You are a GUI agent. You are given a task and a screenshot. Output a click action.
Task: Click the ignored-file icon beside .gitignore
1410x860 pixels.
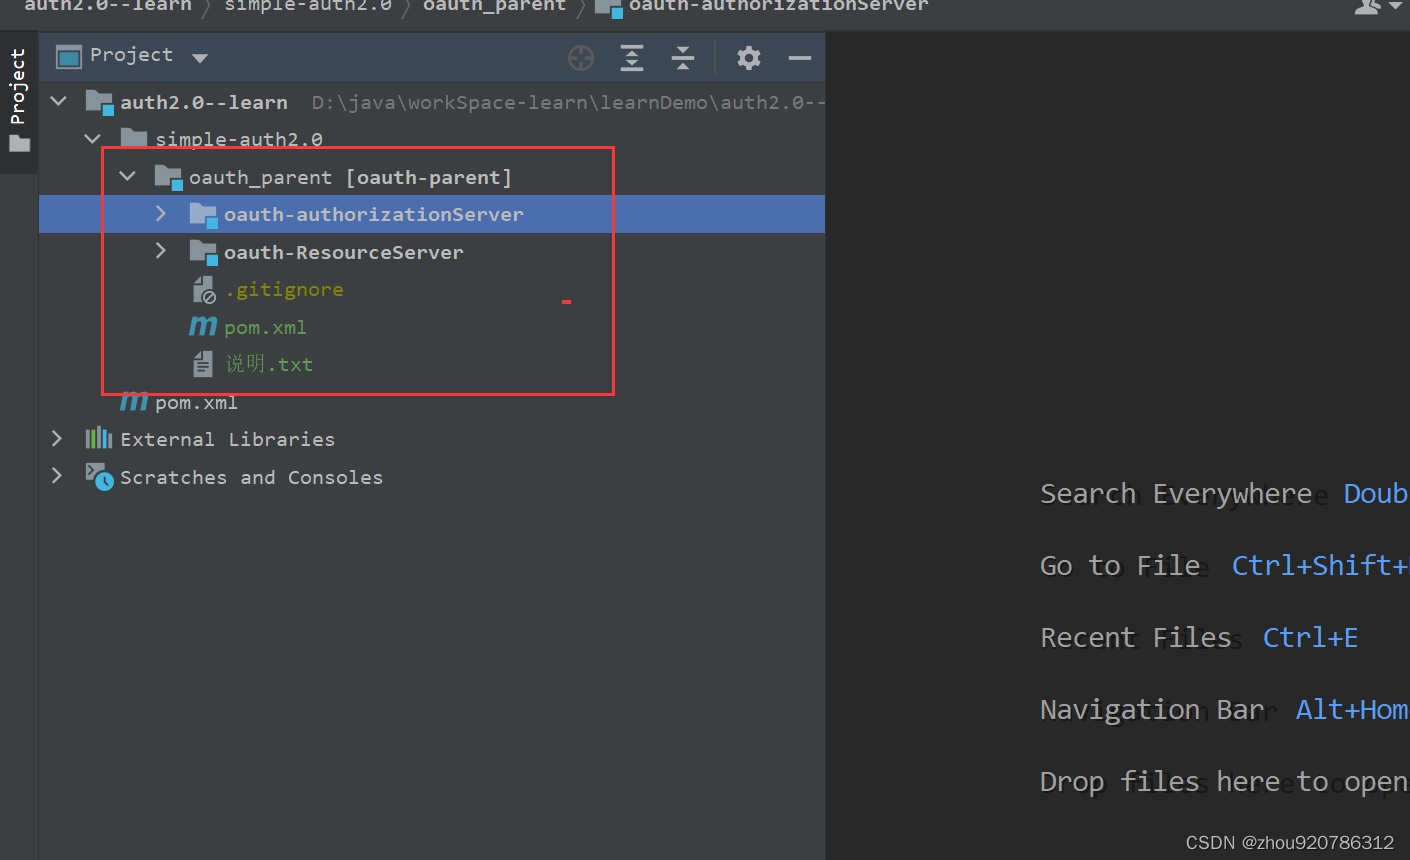pyautogui.click(x=203, y=289)
